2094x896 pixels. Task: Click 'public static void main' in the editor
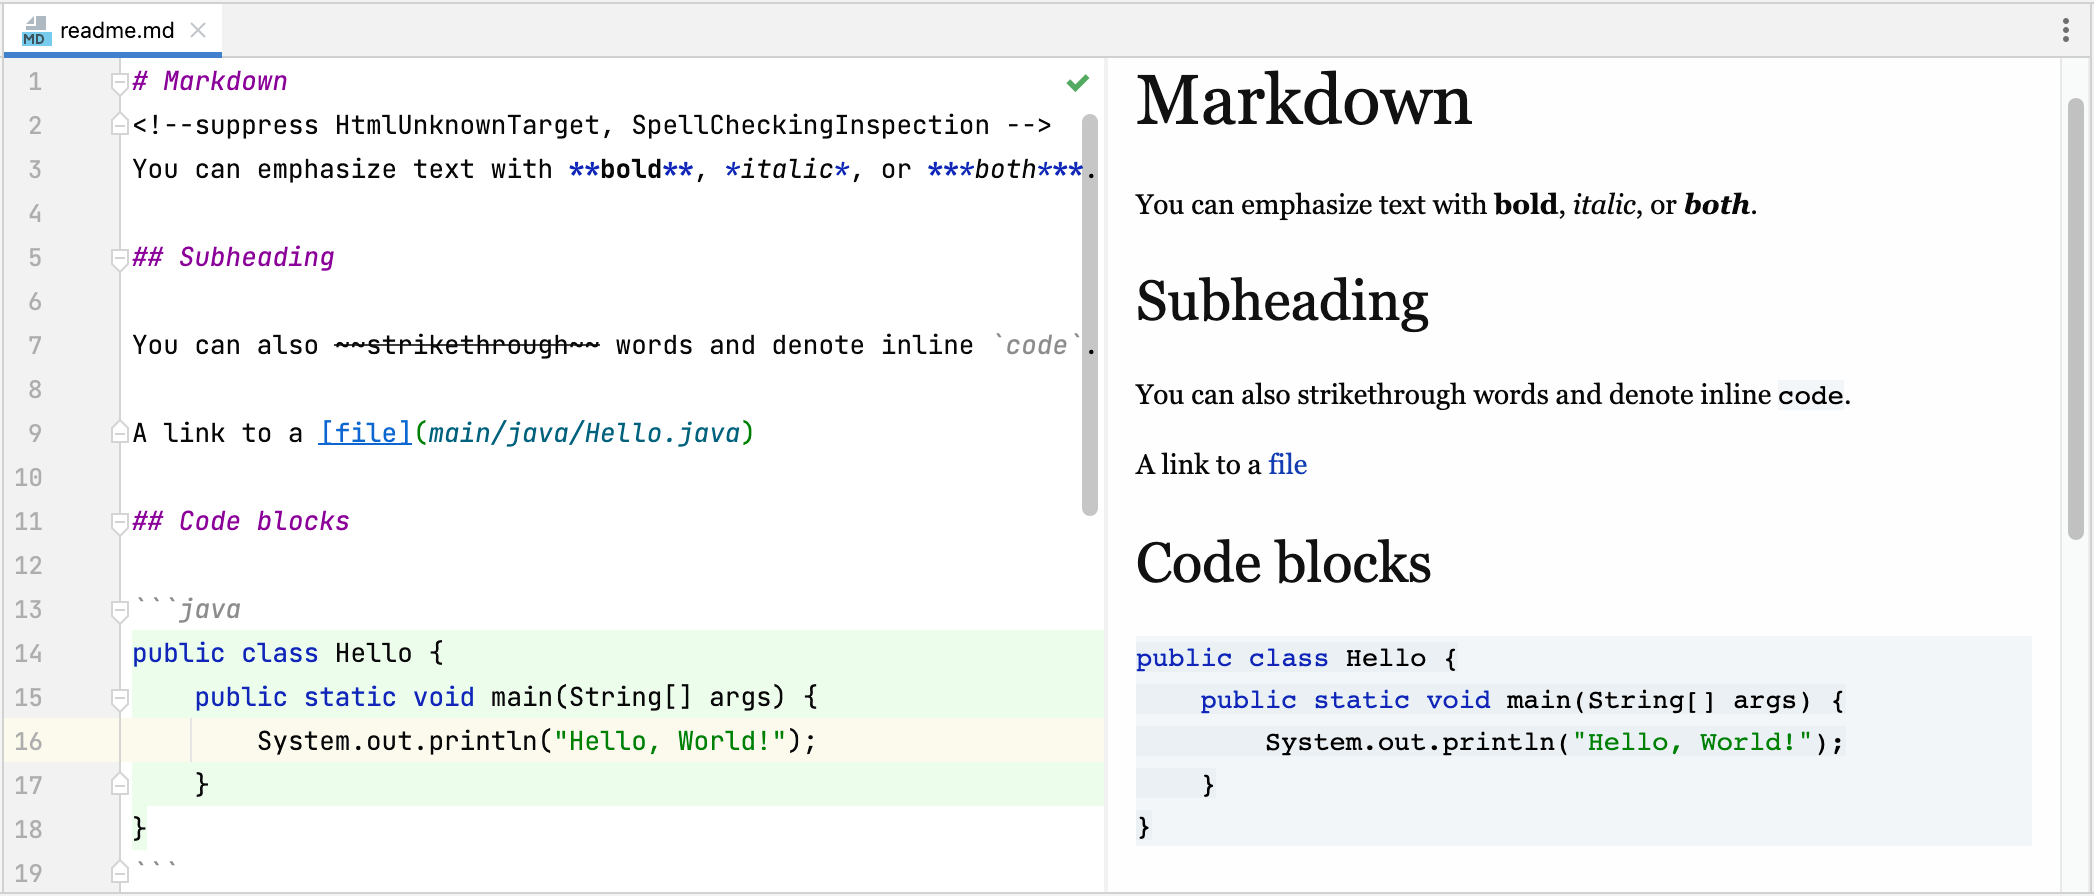(374, 697)
